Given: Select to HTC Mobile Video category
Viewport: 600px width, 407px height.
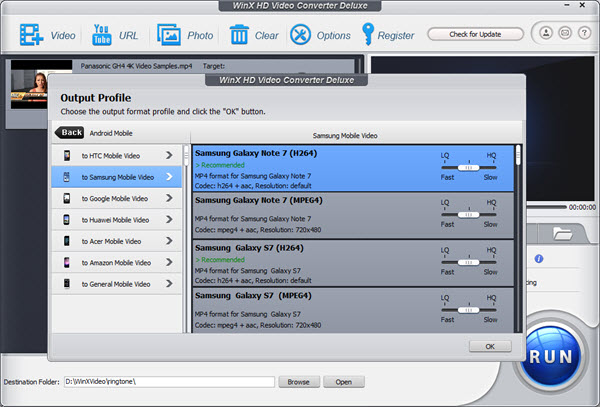Looking at the screenshot, I should [x=117, y=155].
